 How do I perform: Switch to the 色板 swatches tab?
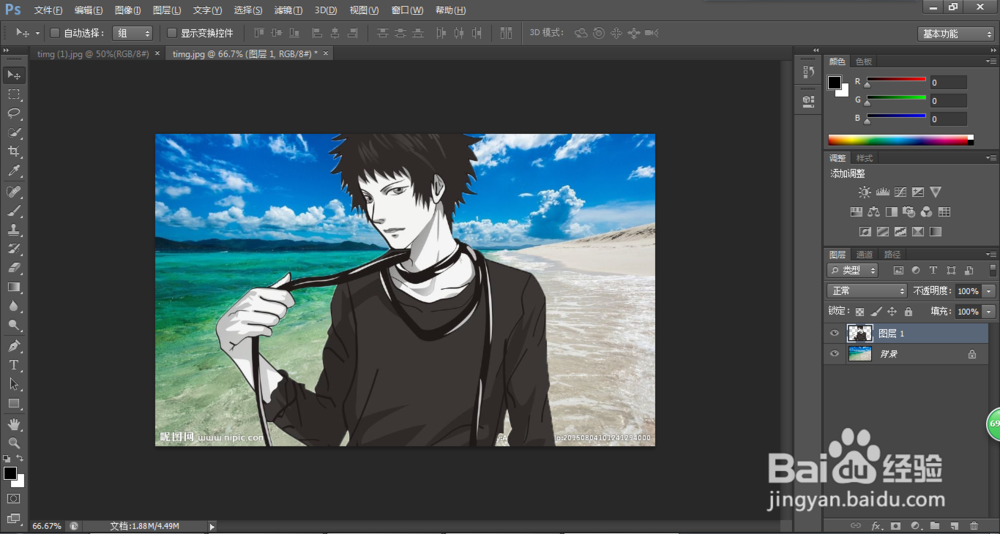[864, 61]
